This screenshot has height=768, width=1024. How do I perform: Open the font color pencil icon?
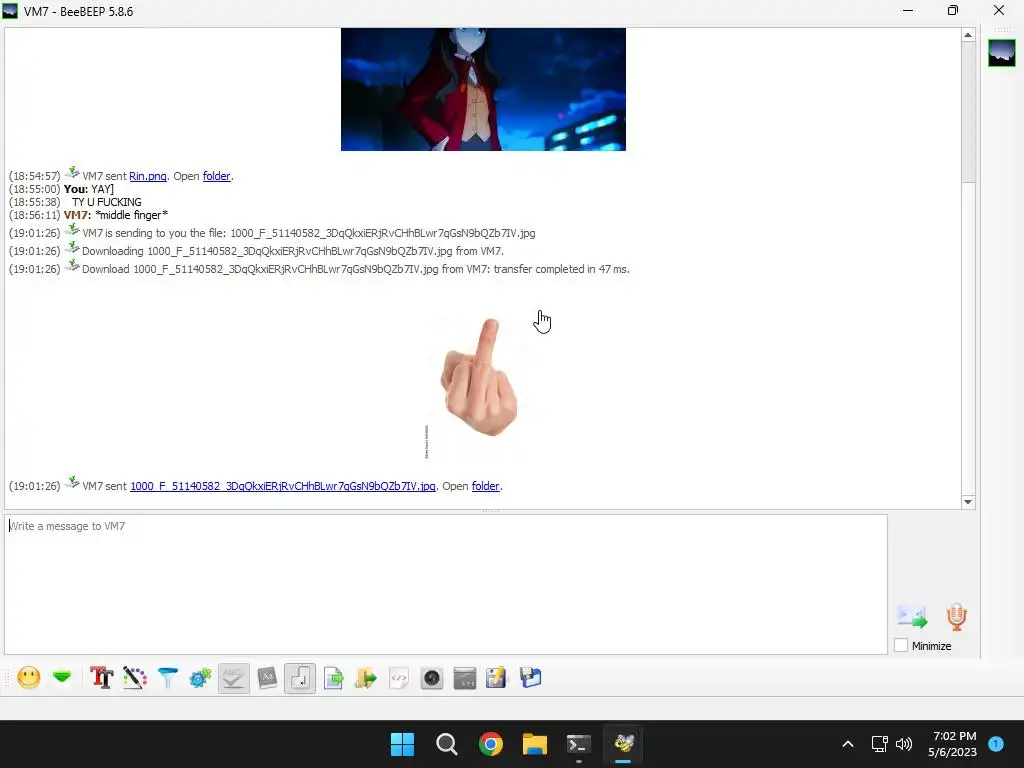(x=135, y=678)
